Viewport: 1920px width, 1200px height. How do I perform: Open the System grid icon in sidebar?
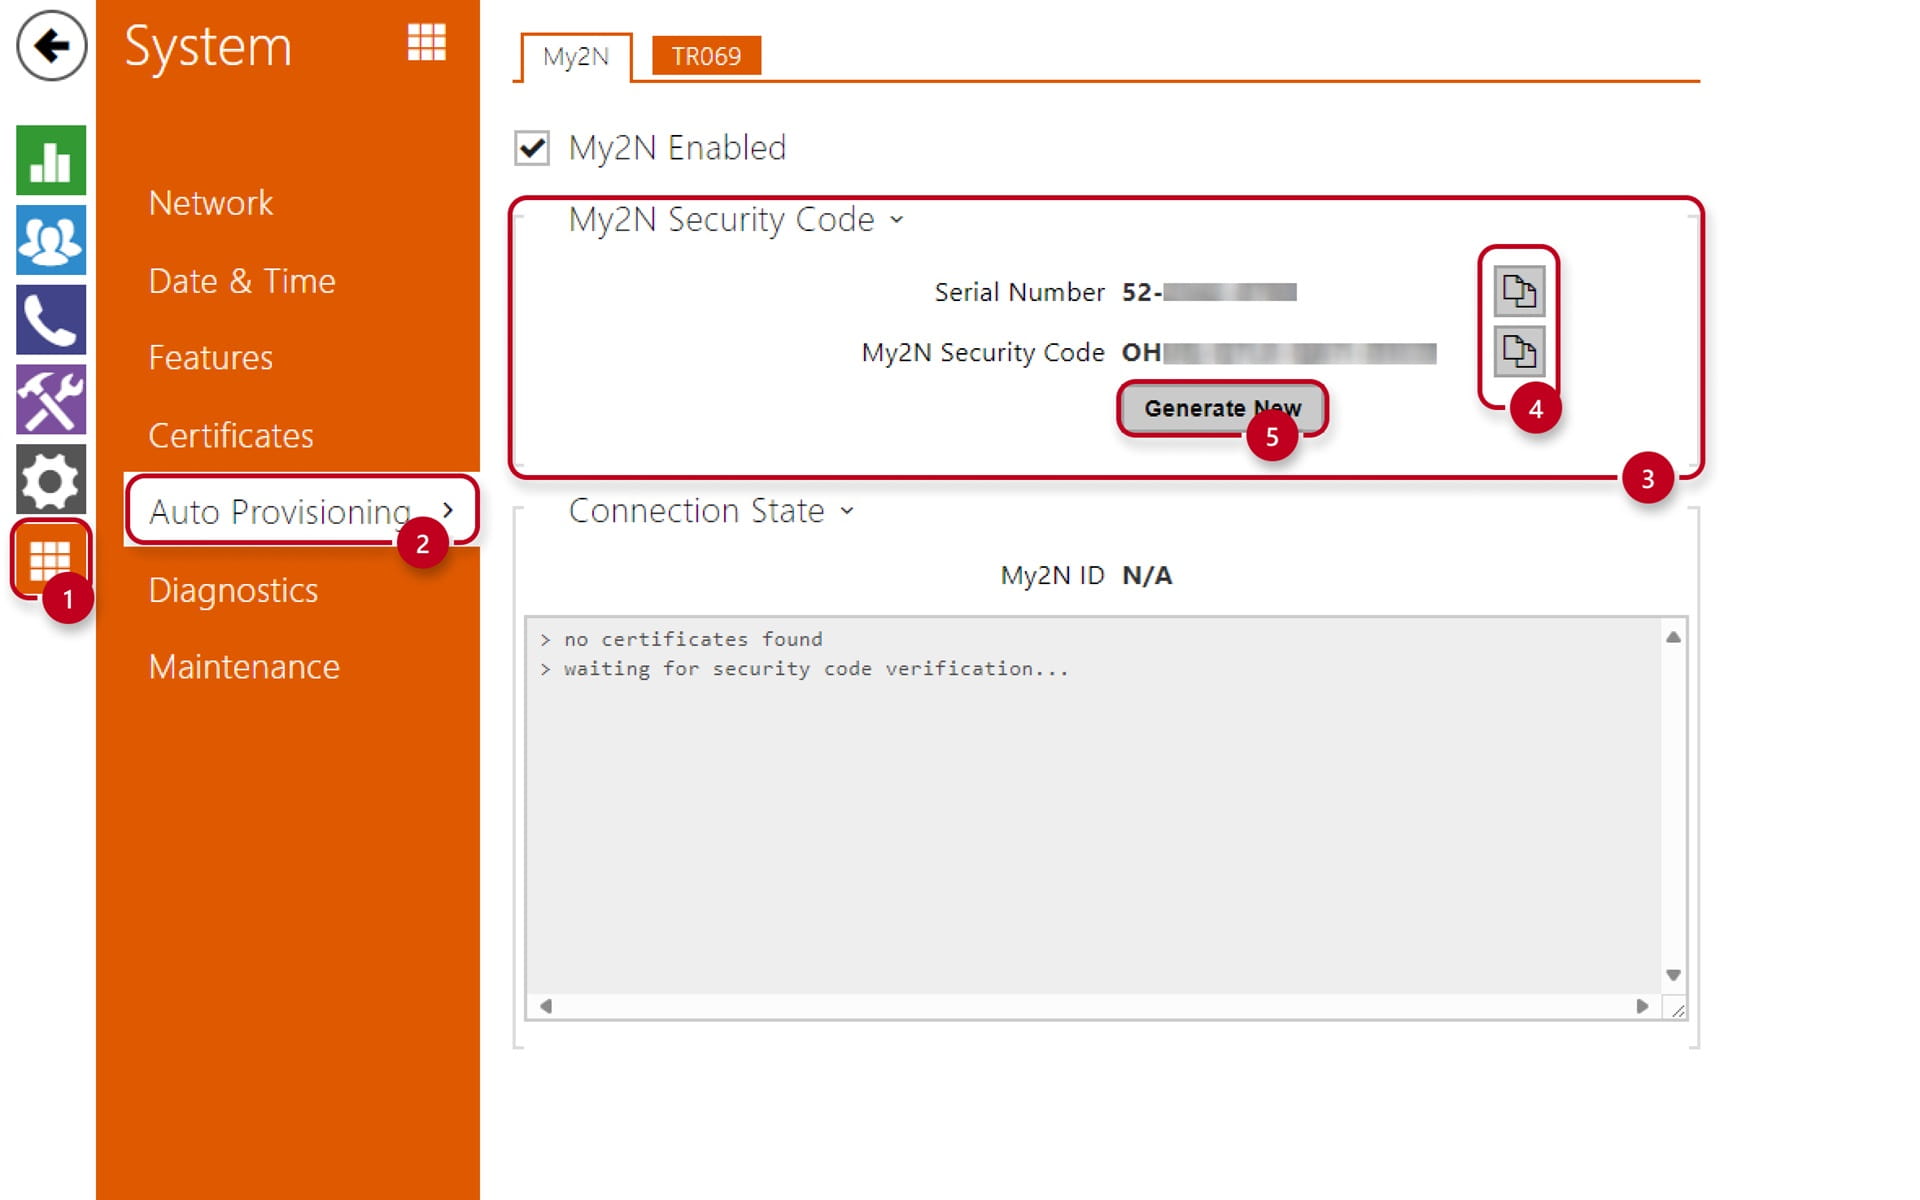point(51,559)
